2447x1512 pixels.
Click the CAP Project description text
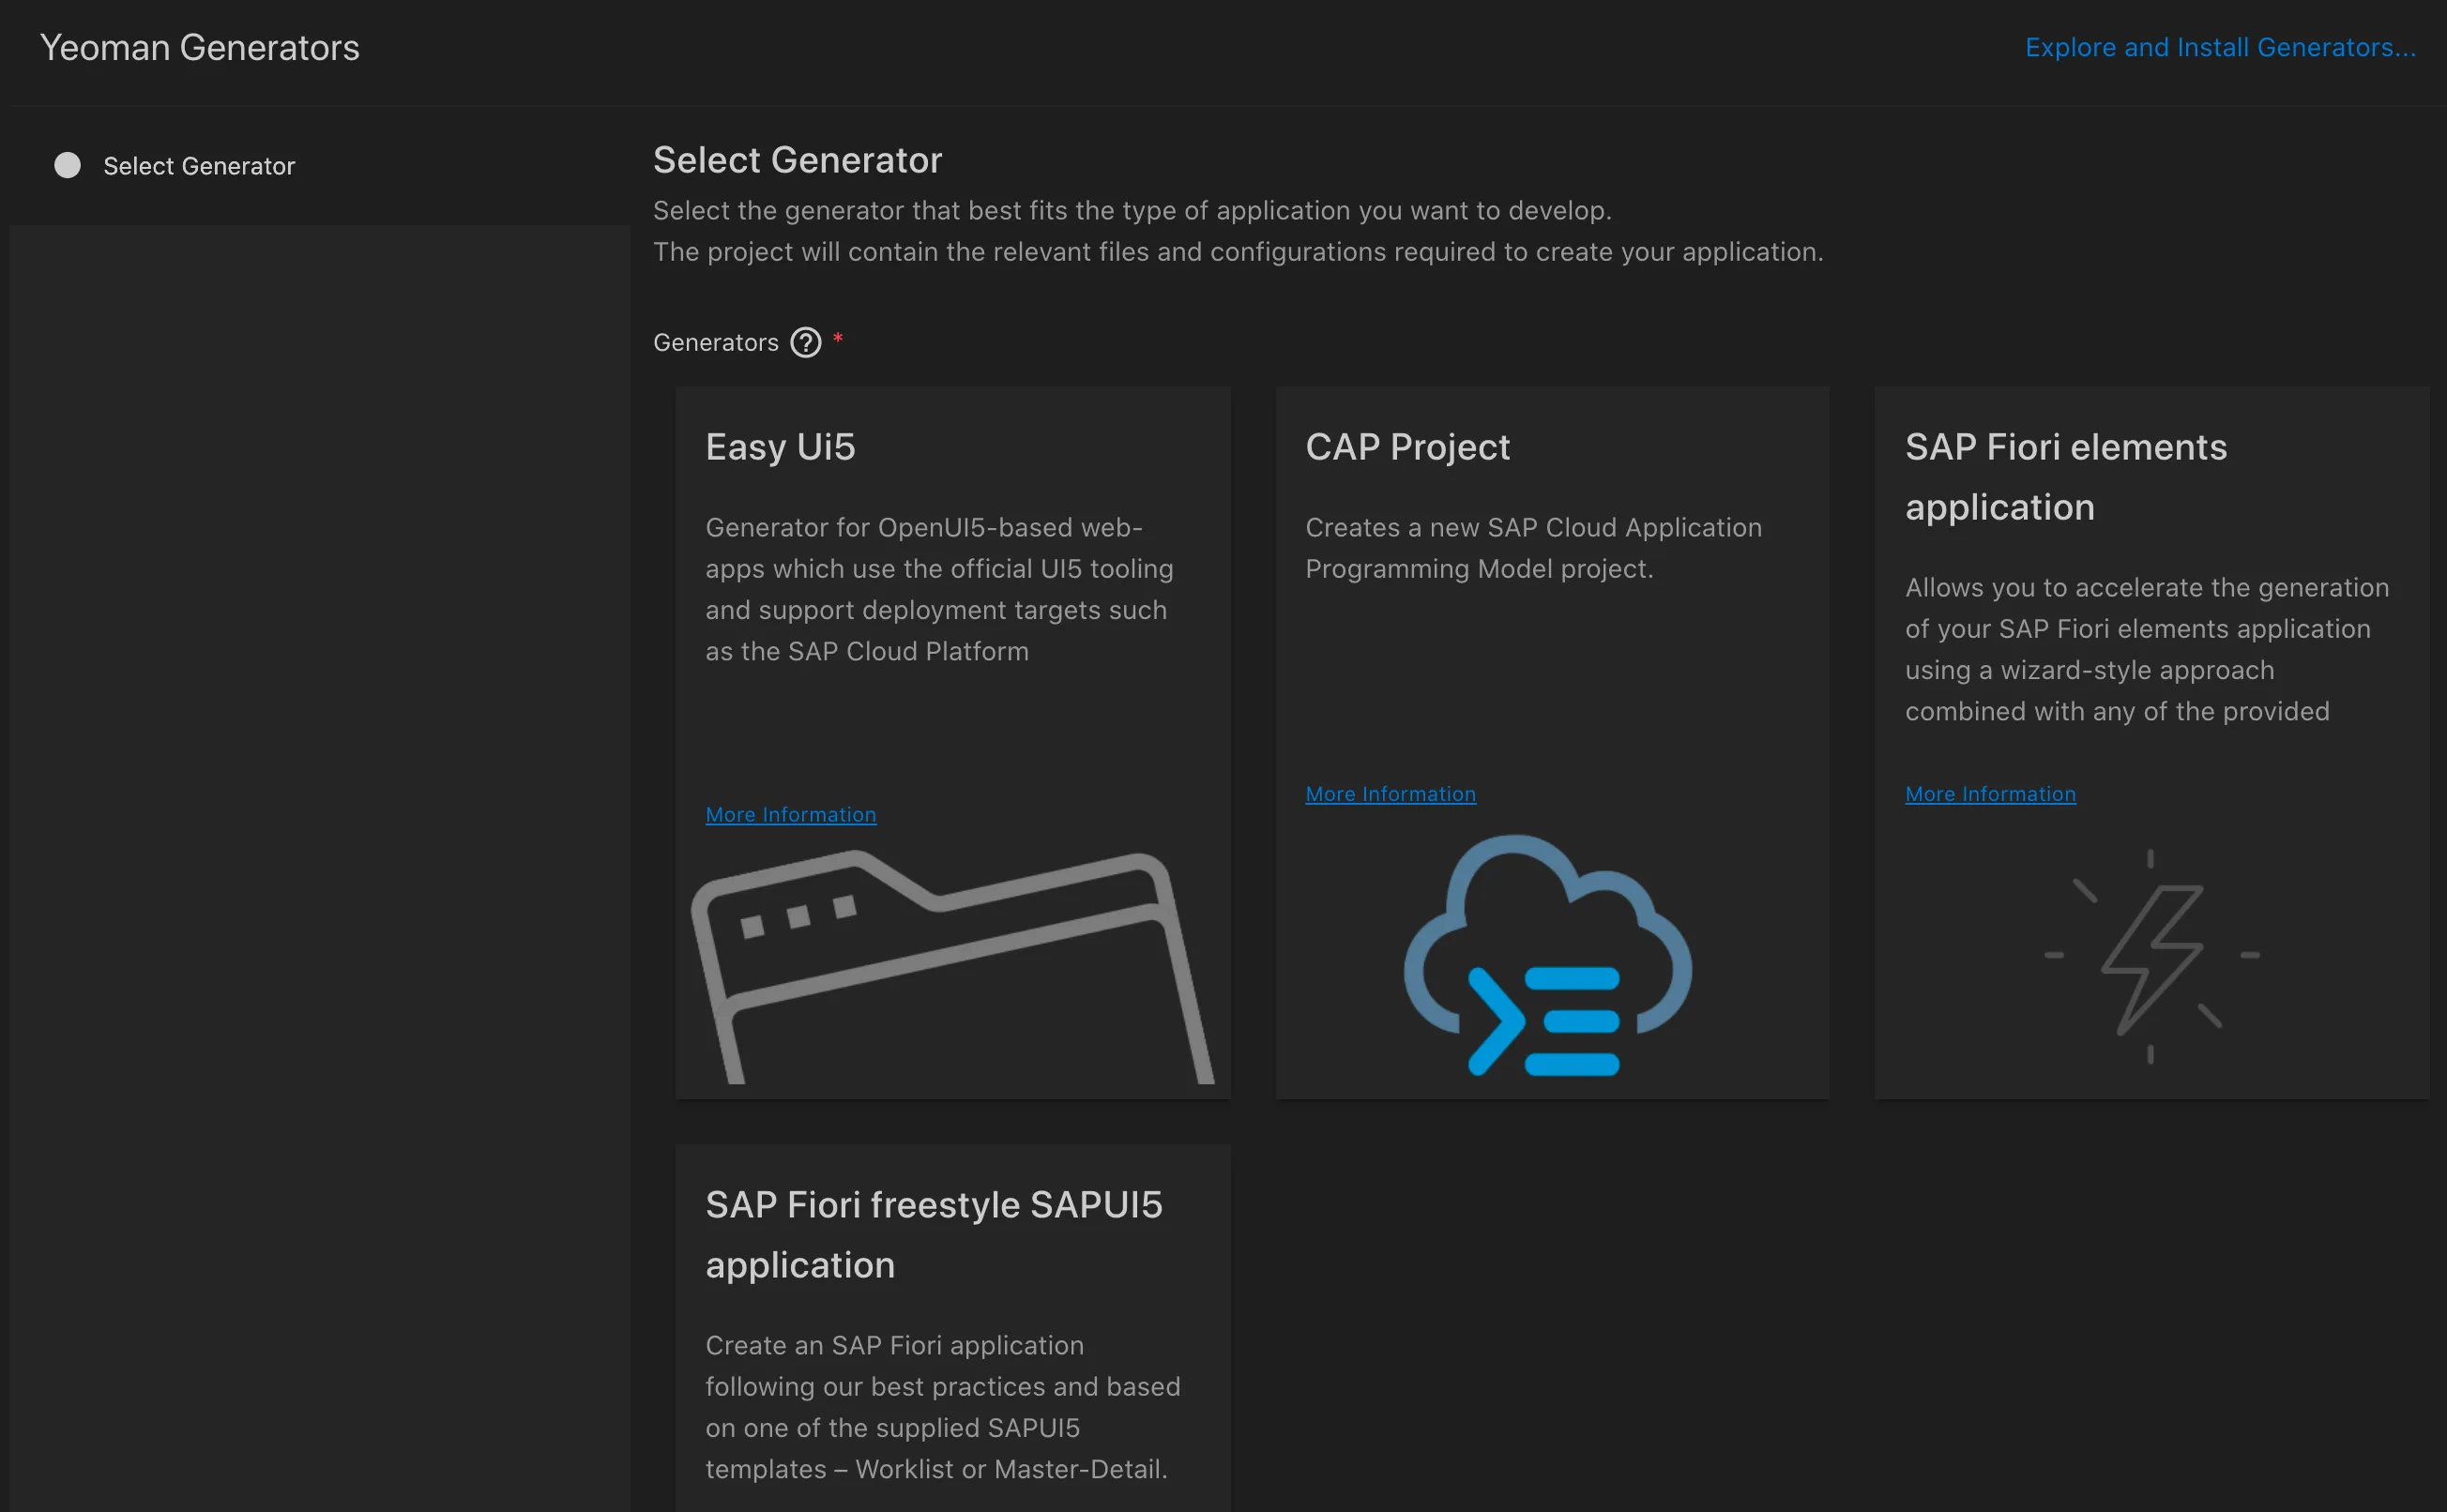1533,548
